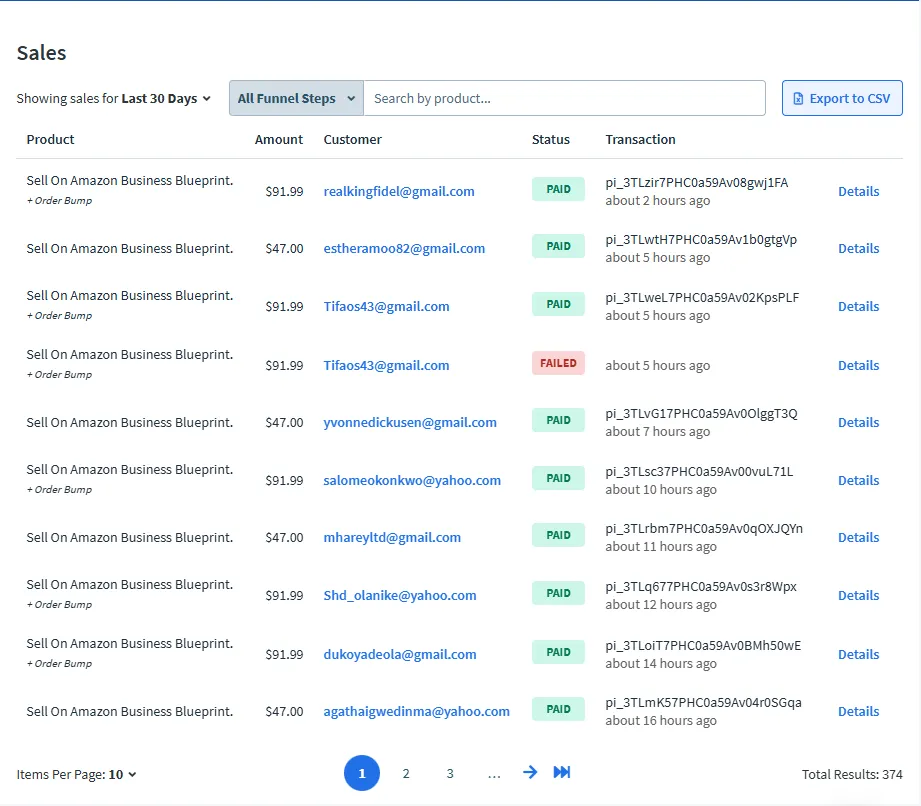Open the Last 30 Days date range dropdown
The width and height of the screenshot is (921, 806).
pyautogui.click(x=166, y=99)
